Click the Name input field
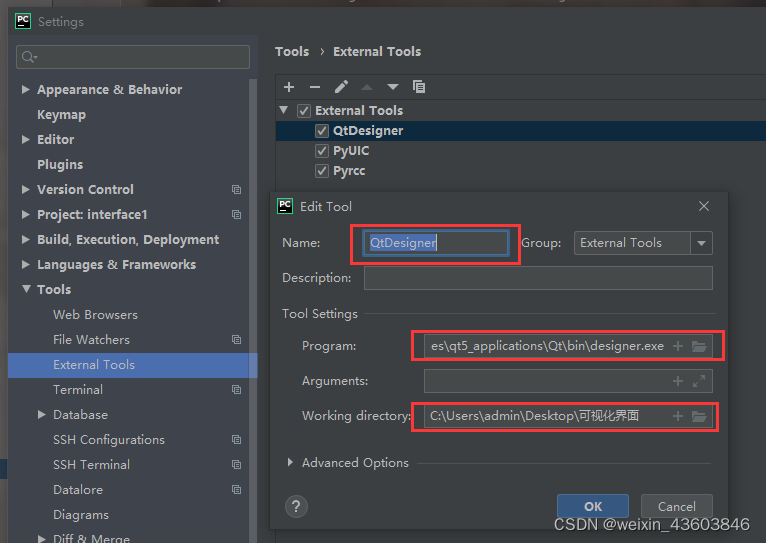The height and width of the screenshot is (543, 766). [x=436, y=243]
